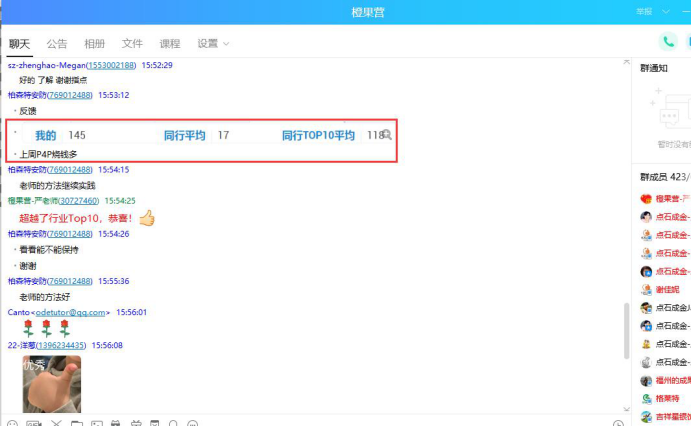Click the 群通知 panel header
This screenshot has height=427, width=691.
[x=654, y=68]
